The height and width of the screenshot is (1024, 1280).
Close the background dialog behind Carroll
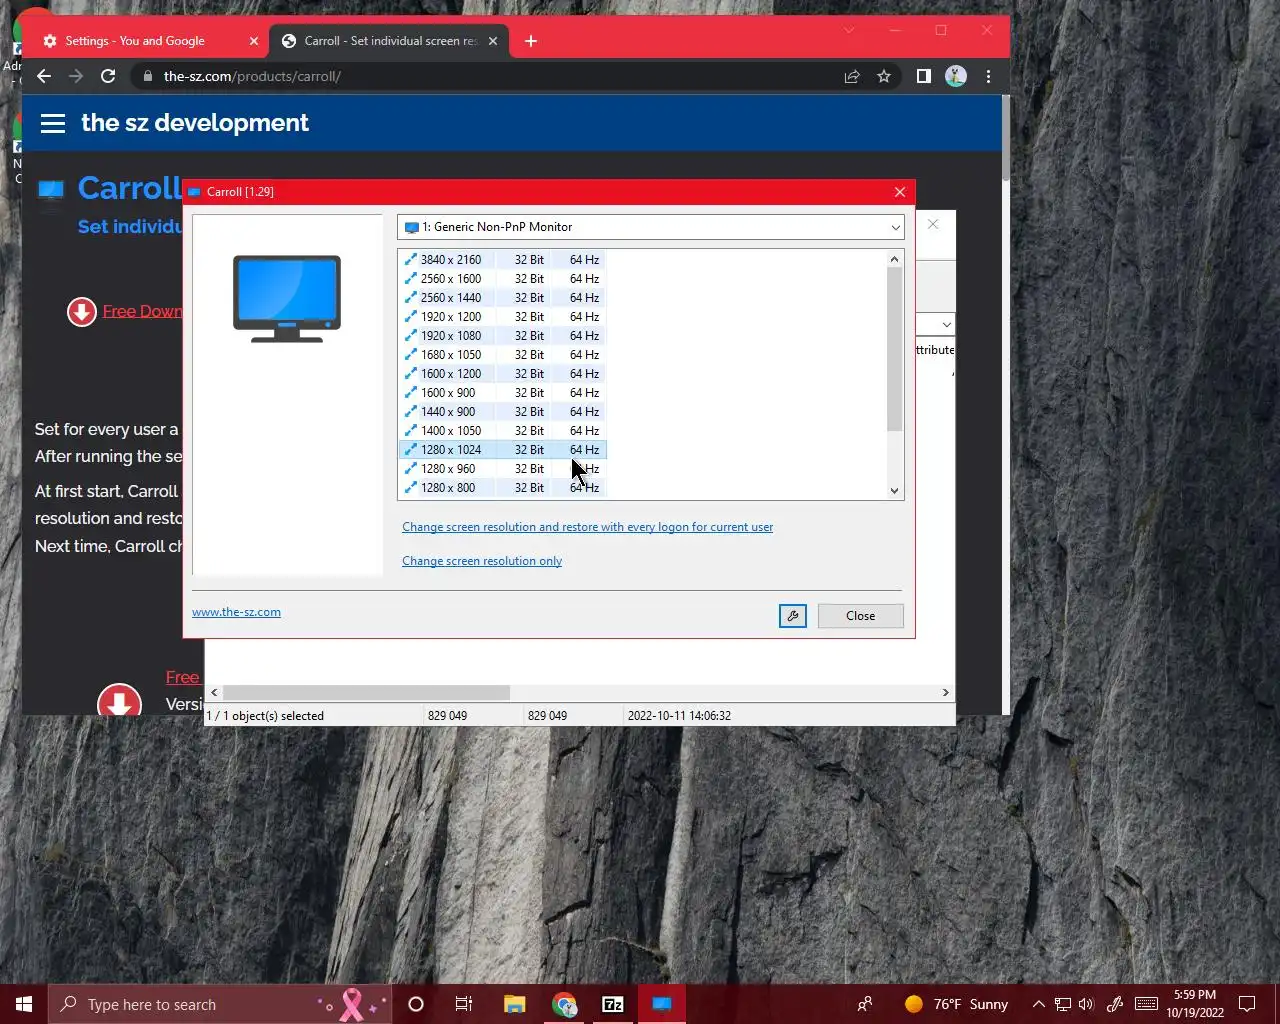click(x=933, y=224)
